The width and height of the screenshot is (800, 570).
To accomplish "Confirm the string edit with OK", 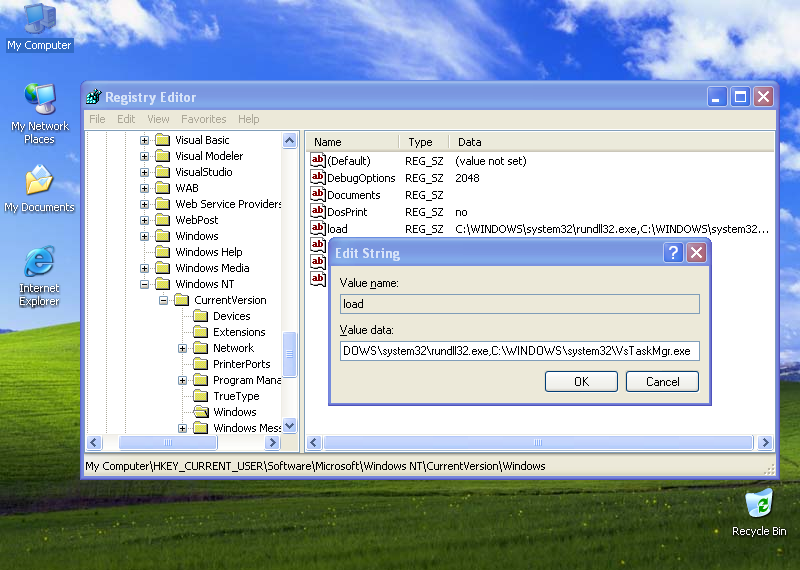I will tap(581, 381).
